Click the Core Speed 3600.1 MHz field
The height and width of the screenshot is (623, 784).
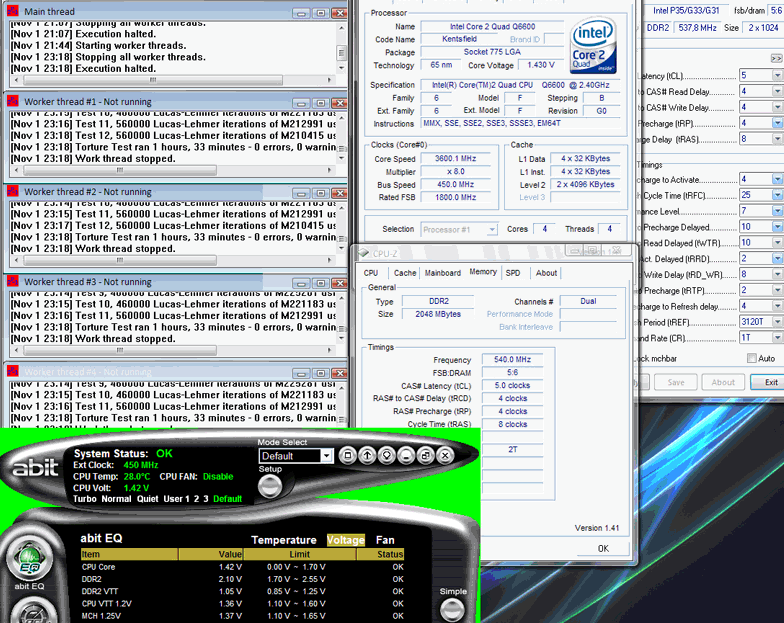click(455, 158)
